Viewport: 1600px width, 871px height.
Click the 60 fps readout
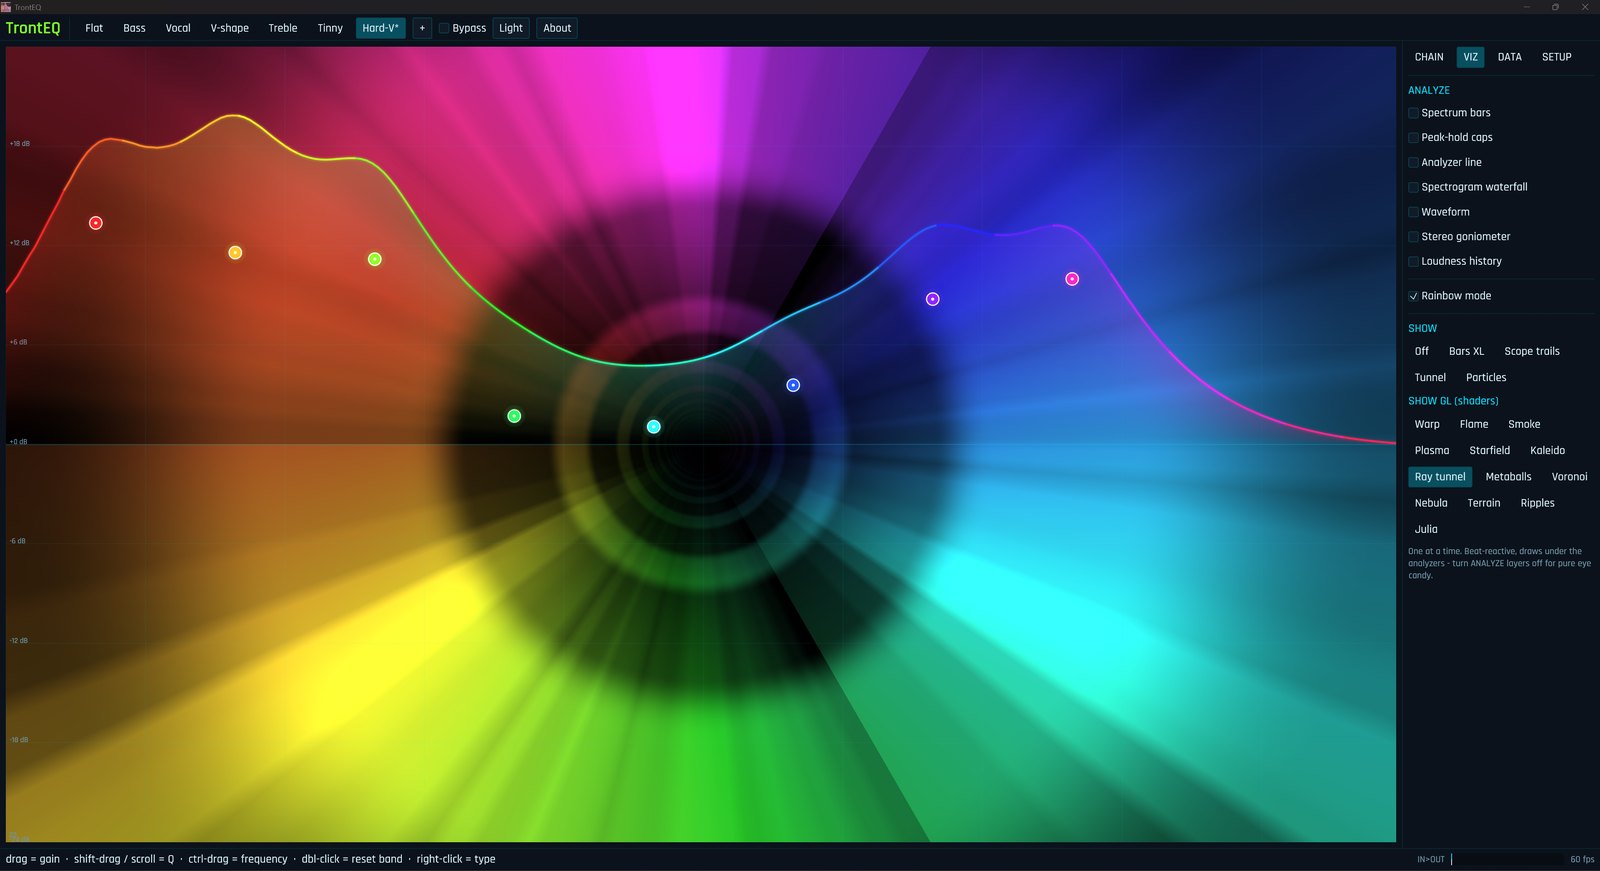click(x=1582, y=859)
